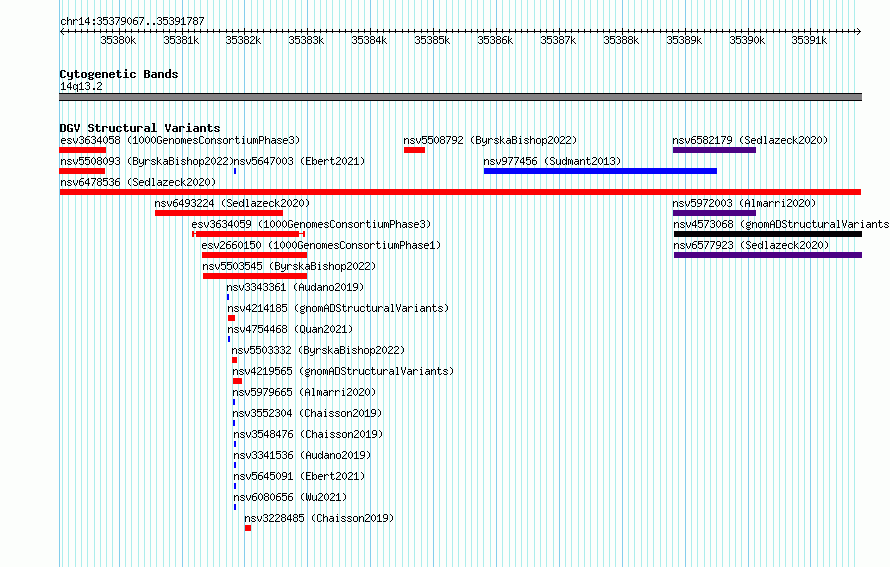Viewport: 890px width, 567px height.
Task: Open label nsv4754468 (Quan2021)
Action: 290,329
